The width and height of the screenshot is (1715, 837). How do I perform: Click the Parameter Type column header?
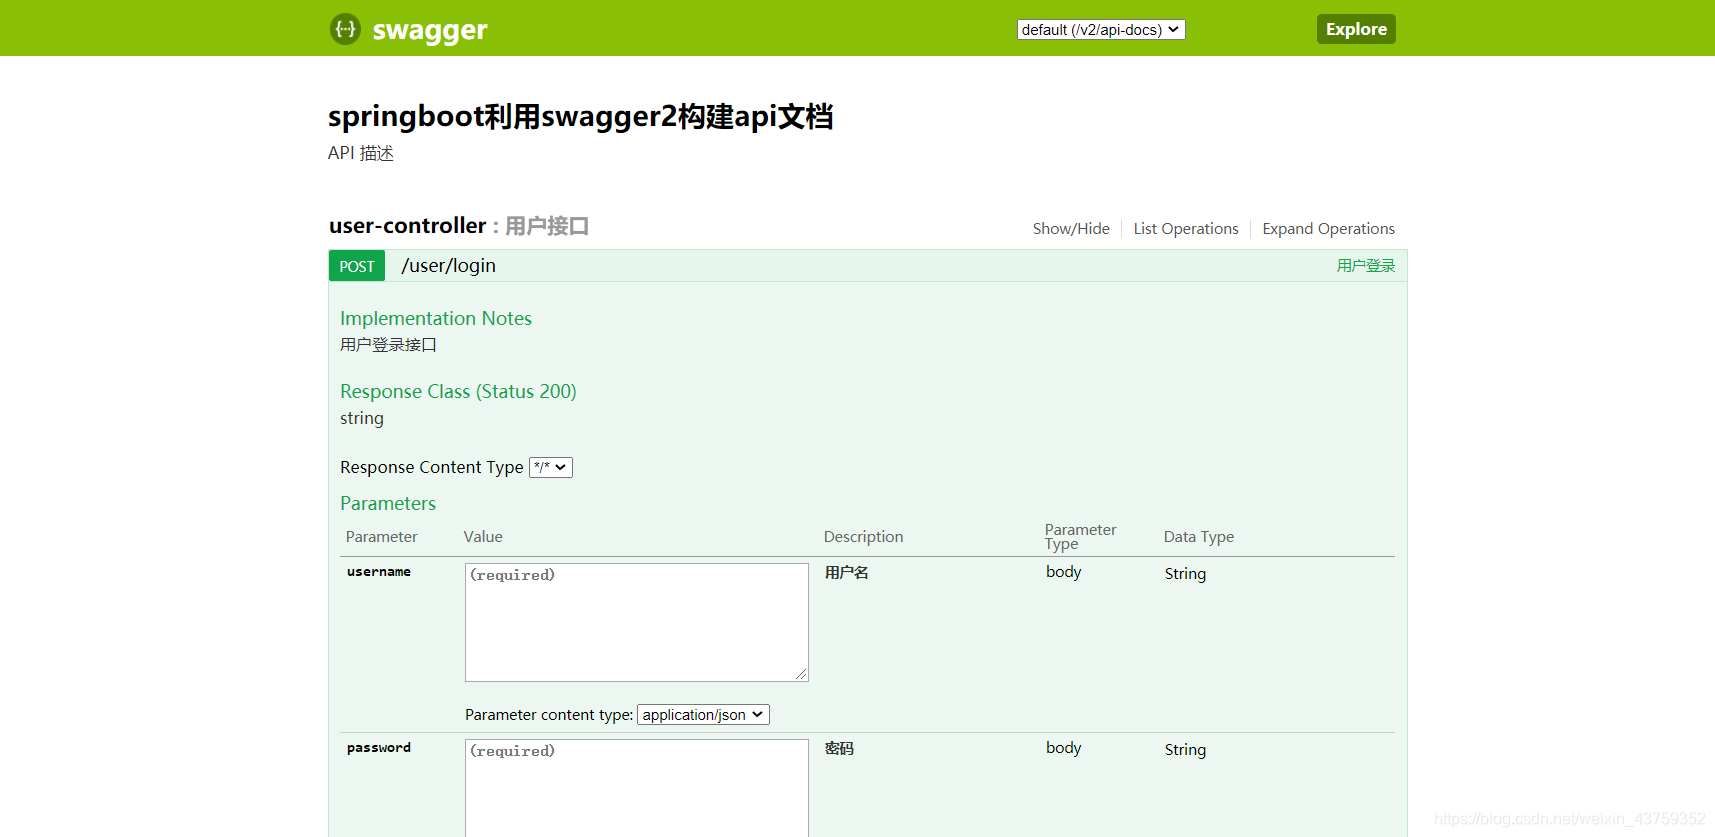pos(1080,537)
